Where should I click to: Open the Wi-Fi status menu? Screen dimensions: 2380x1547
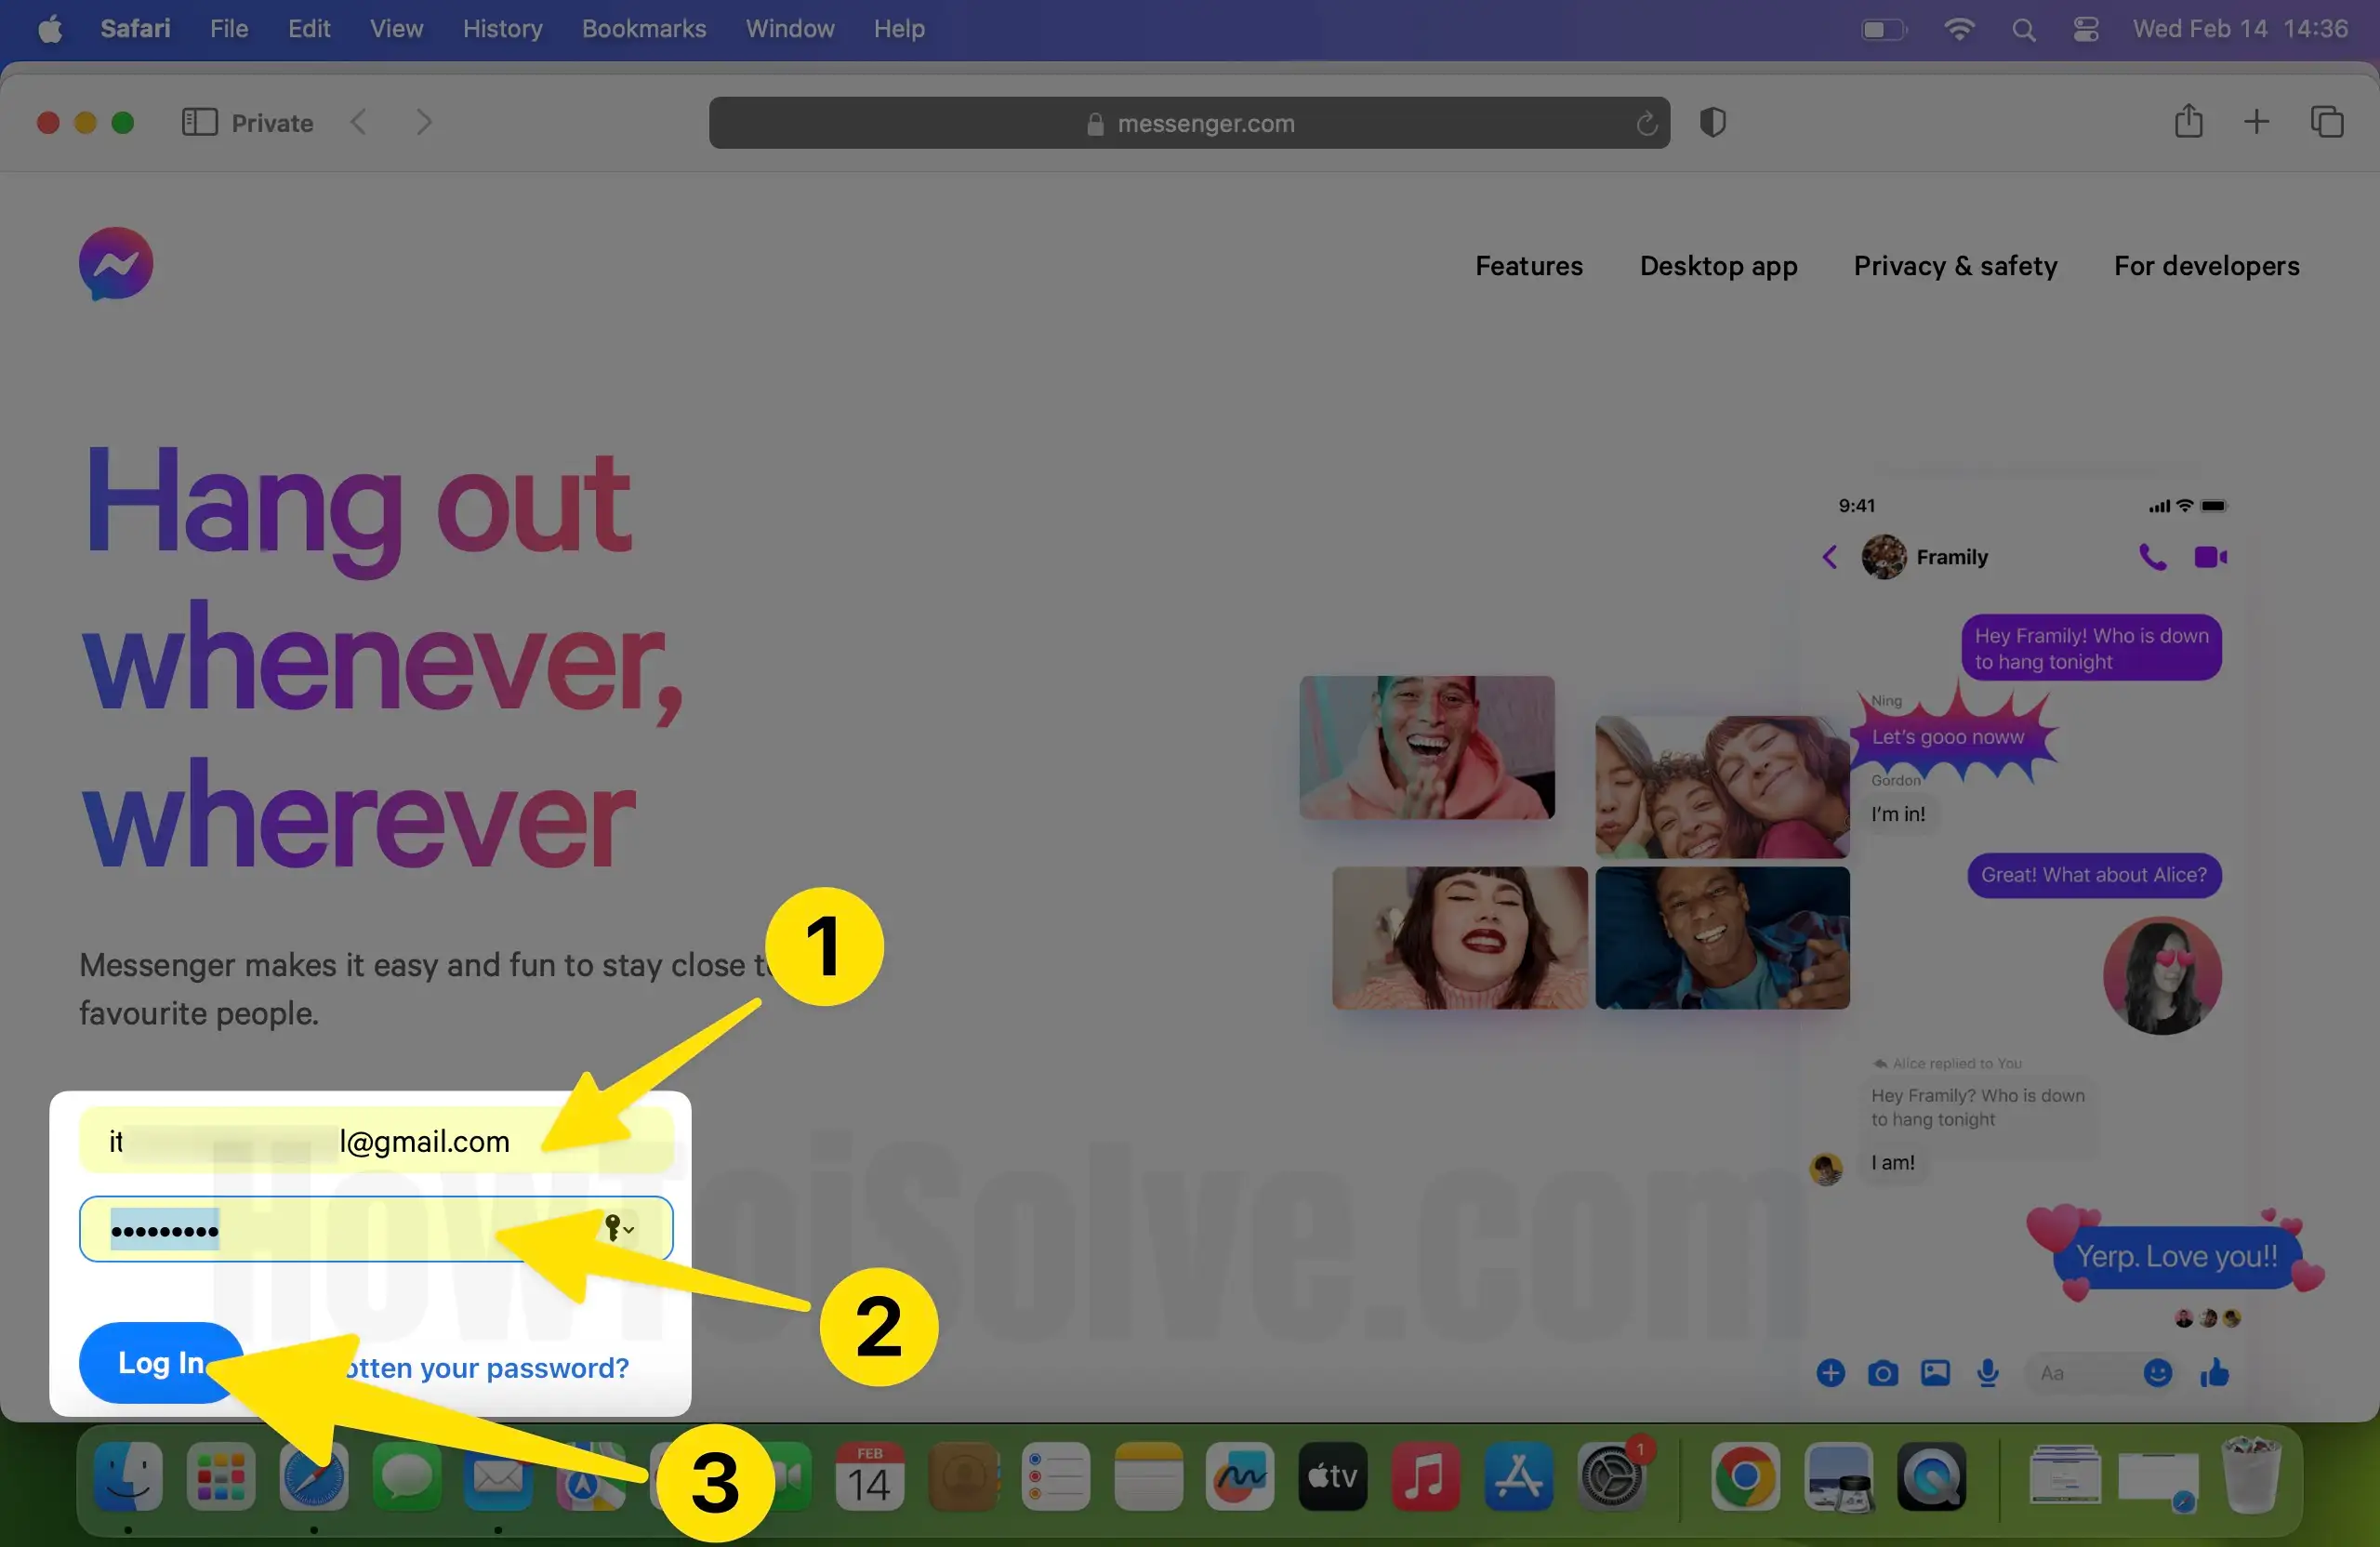tap(1958, 29)
